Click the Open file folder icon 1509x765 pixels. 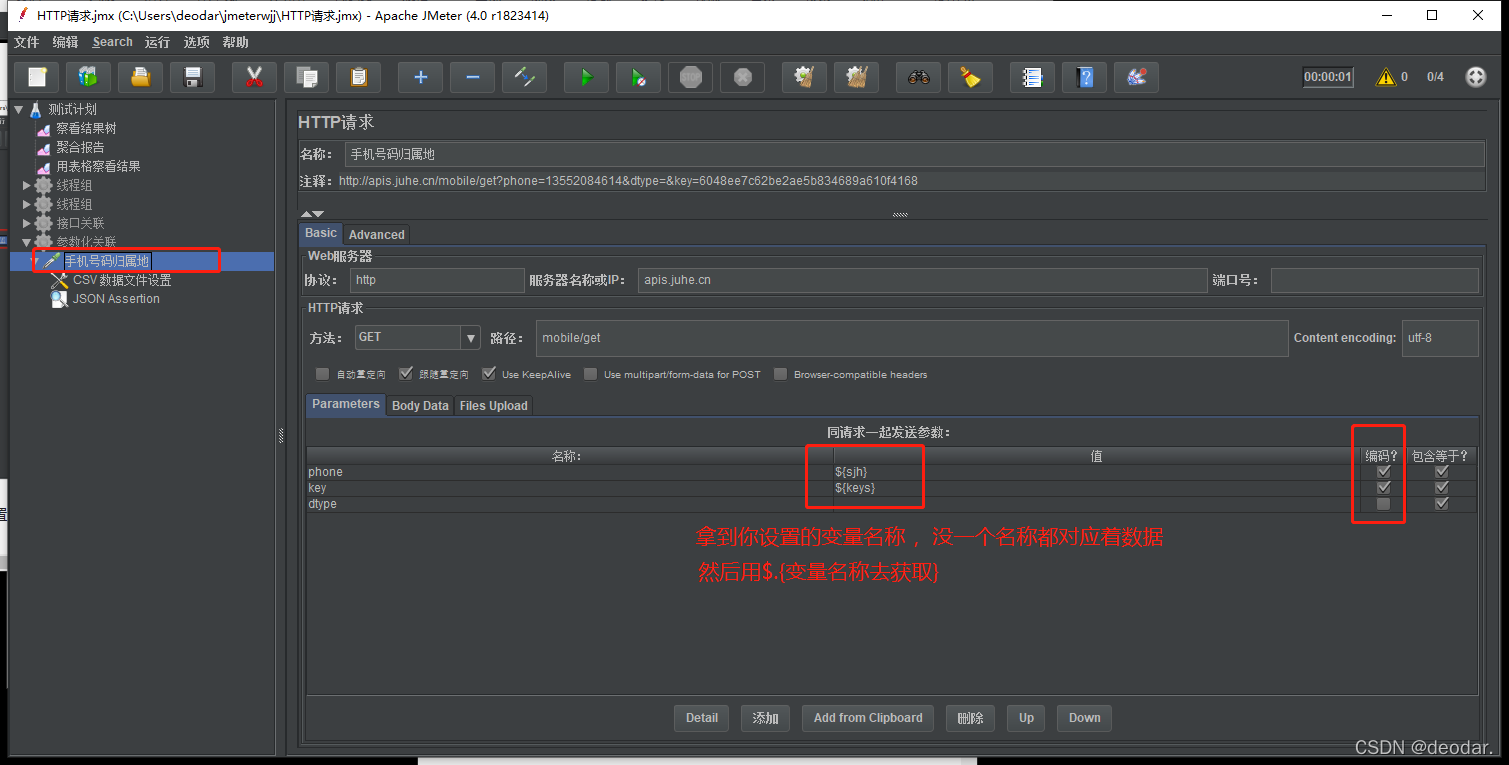141,77
